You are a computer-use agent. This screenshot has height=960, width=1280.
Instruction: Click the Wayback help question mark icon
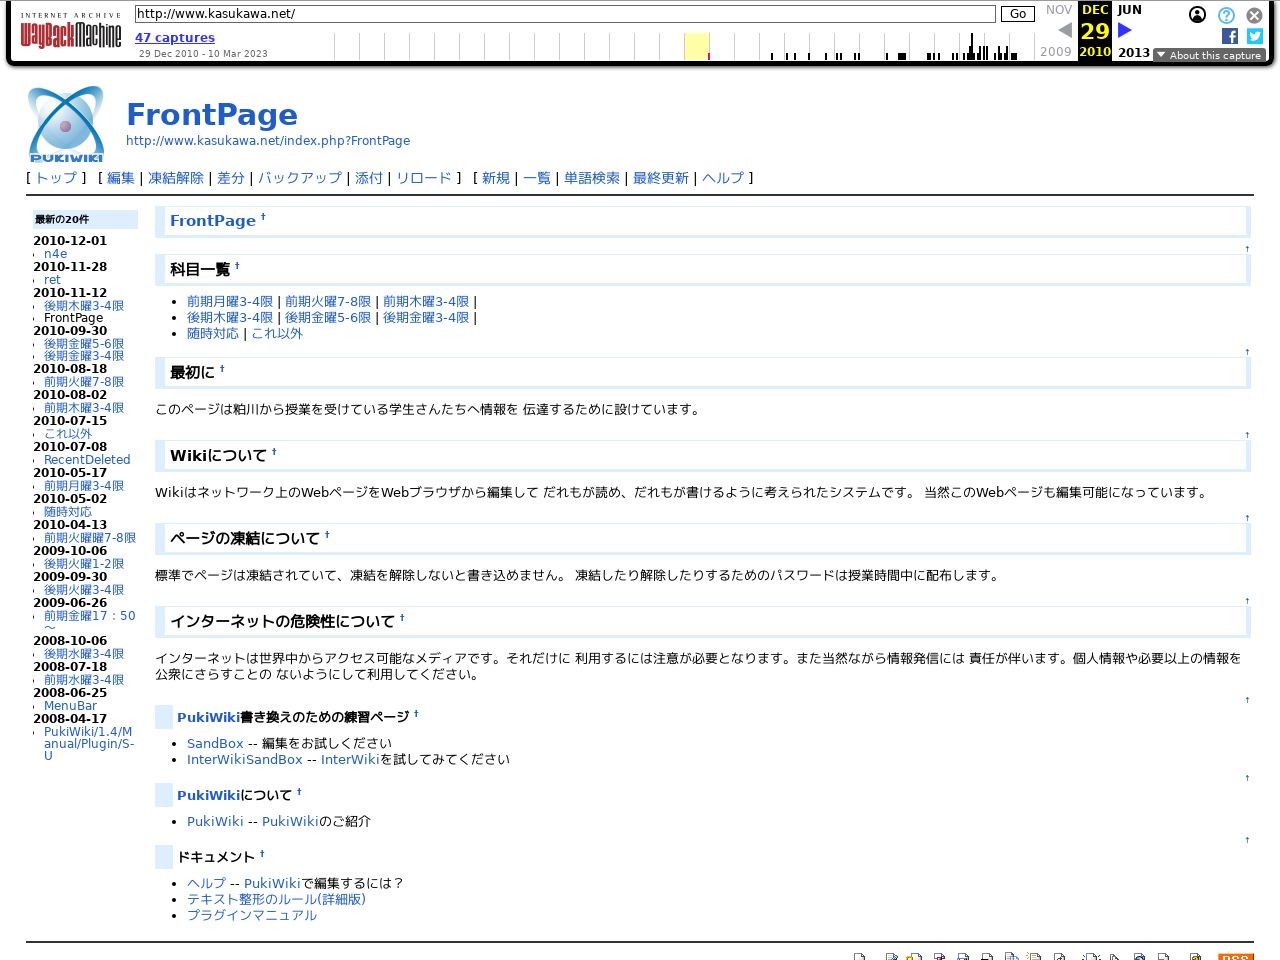click(x=1226, y=15)
